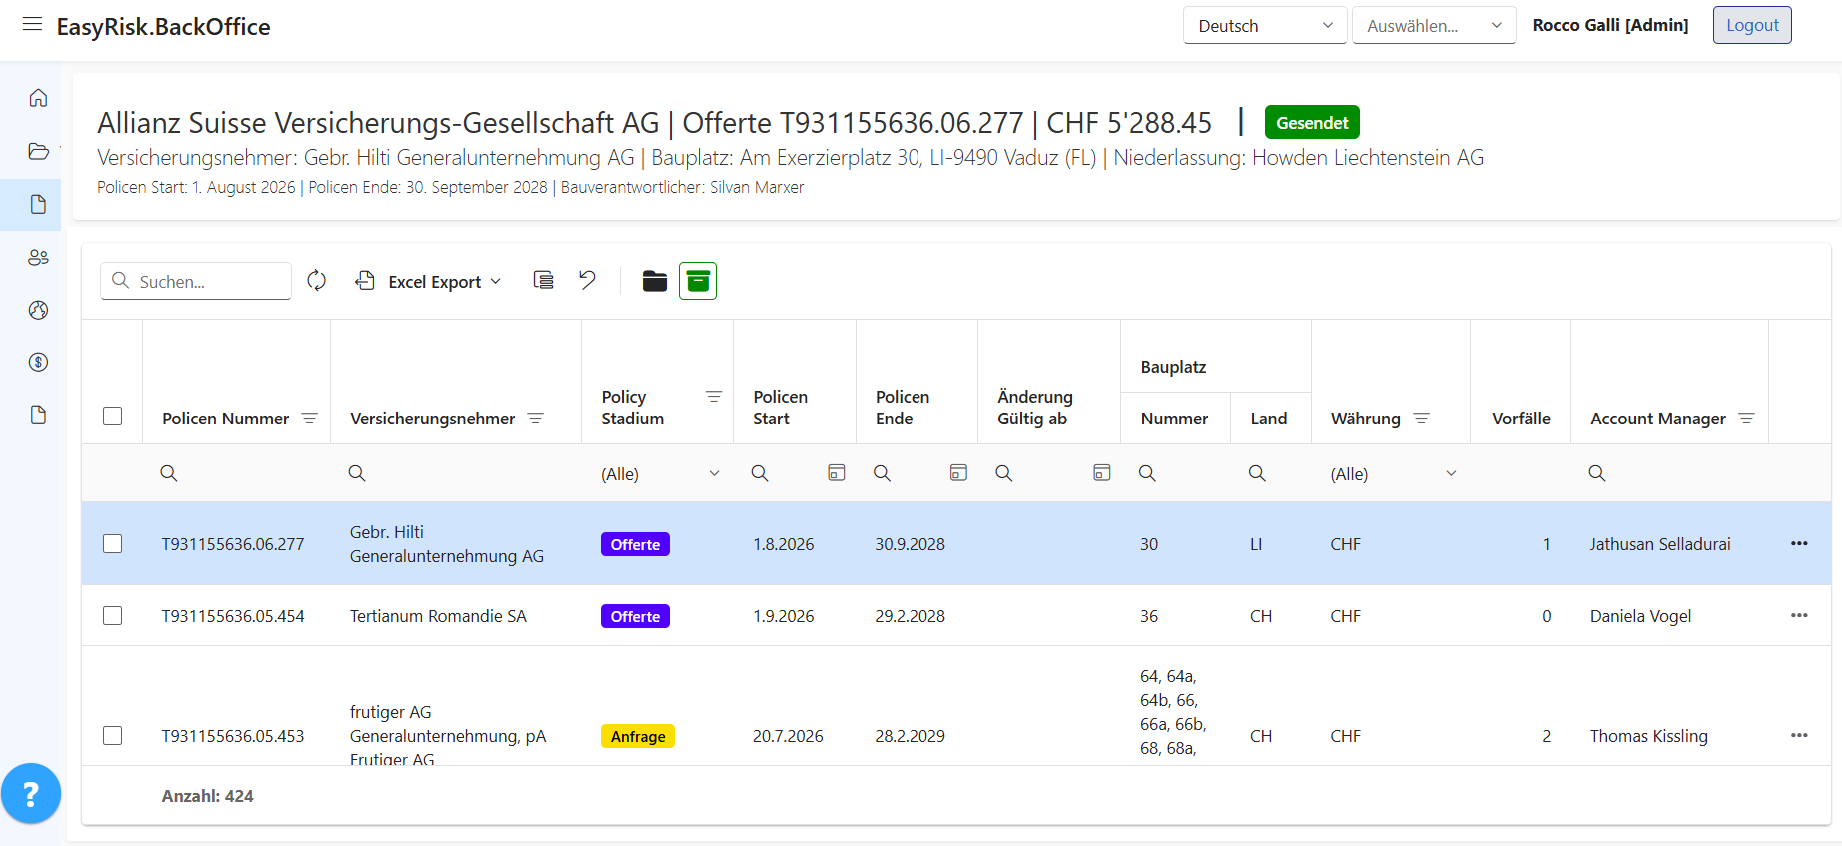Check the row T931155636.05.454
The image size is (1842, 846).
[113, 615]
